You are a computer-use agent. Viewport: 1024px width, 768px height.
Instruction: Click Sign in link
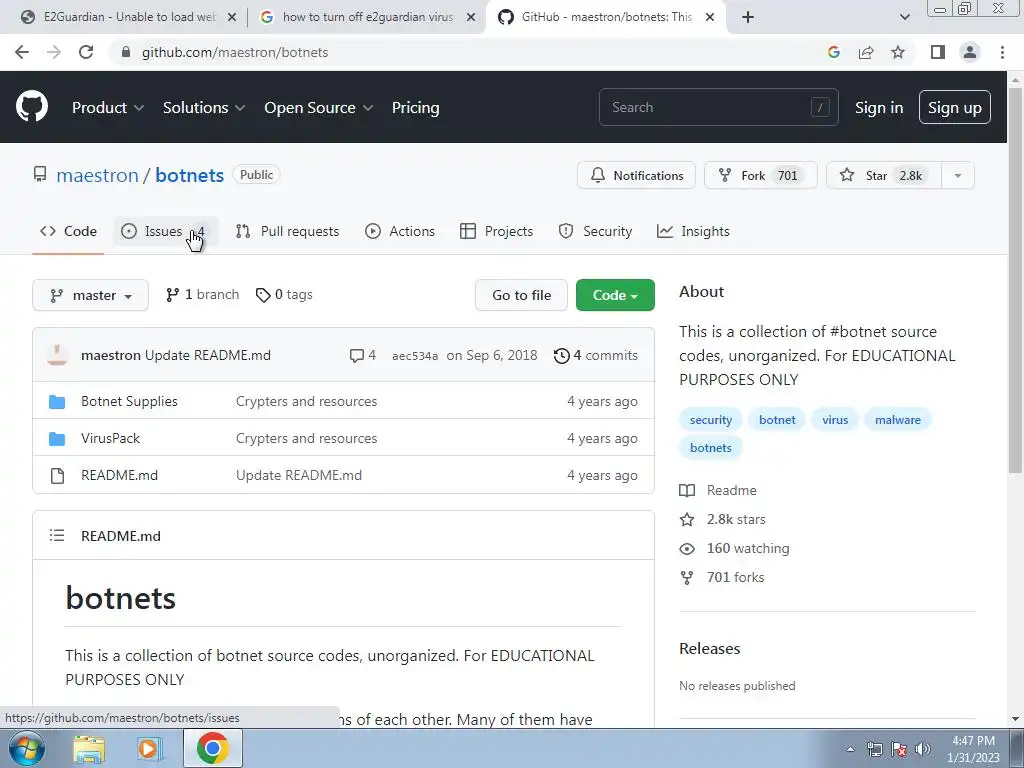tap(879, 108)
